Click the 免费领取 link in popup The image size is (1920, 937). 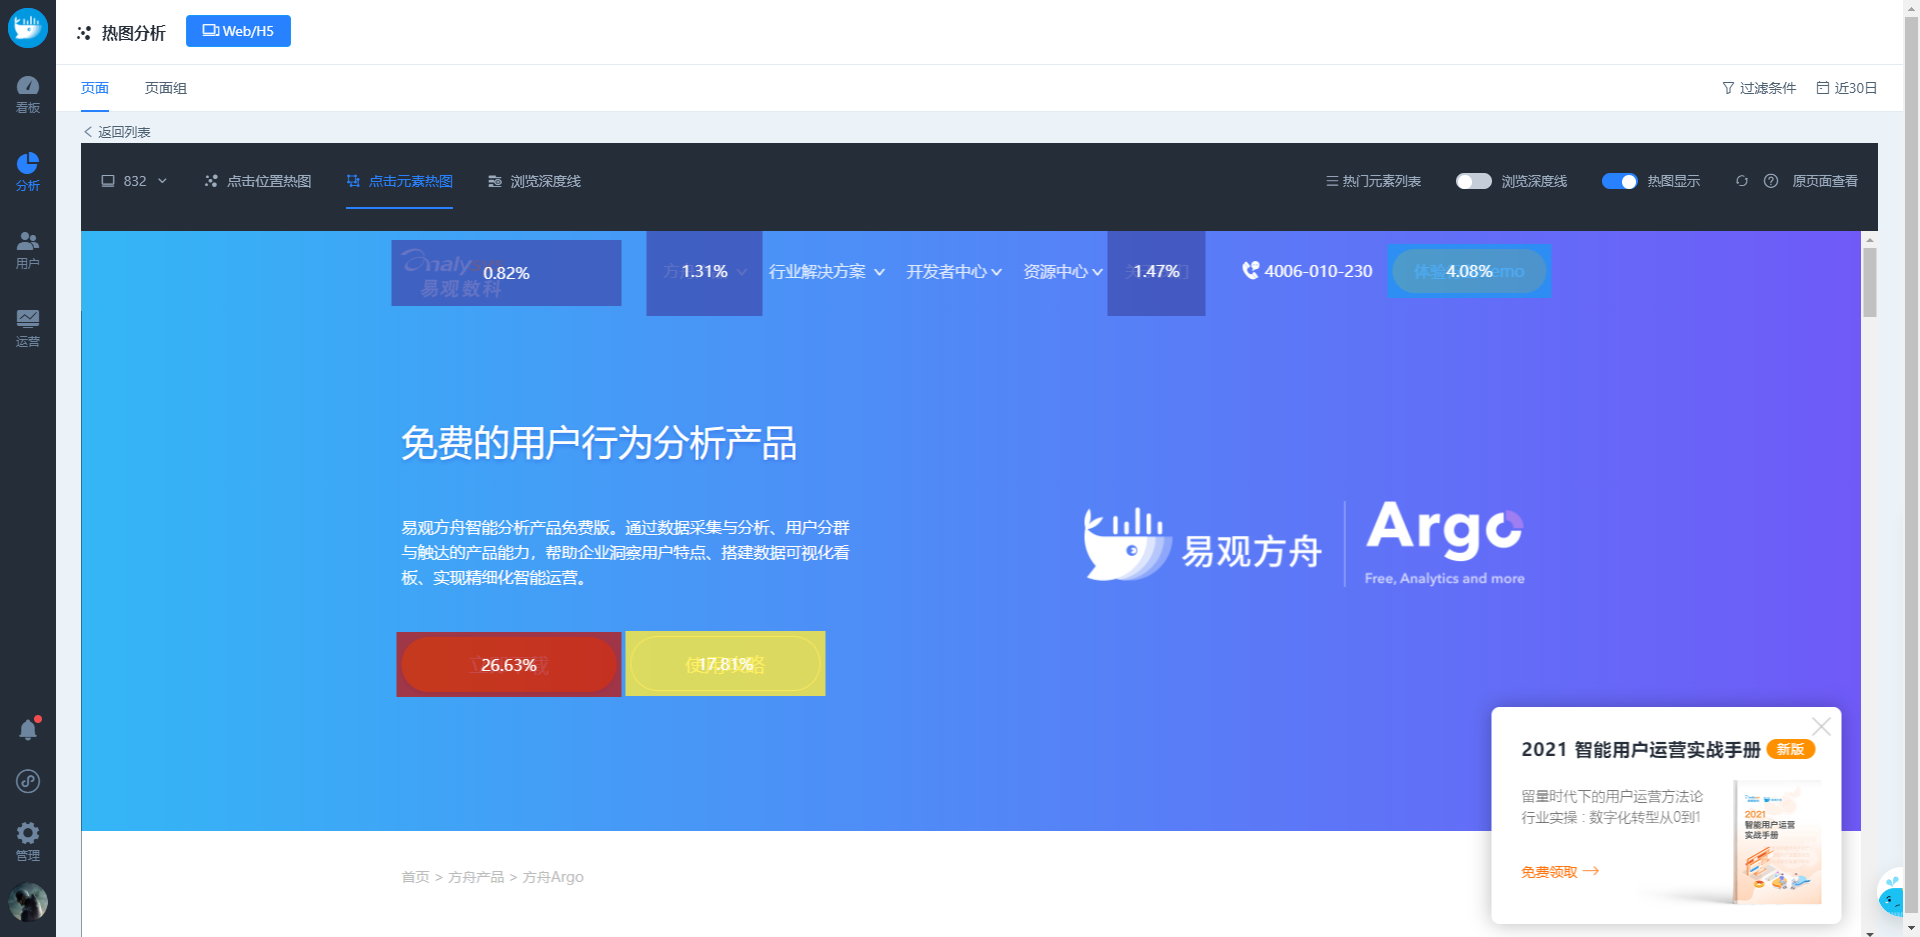pyautogui.click(x=1560, y=872)
